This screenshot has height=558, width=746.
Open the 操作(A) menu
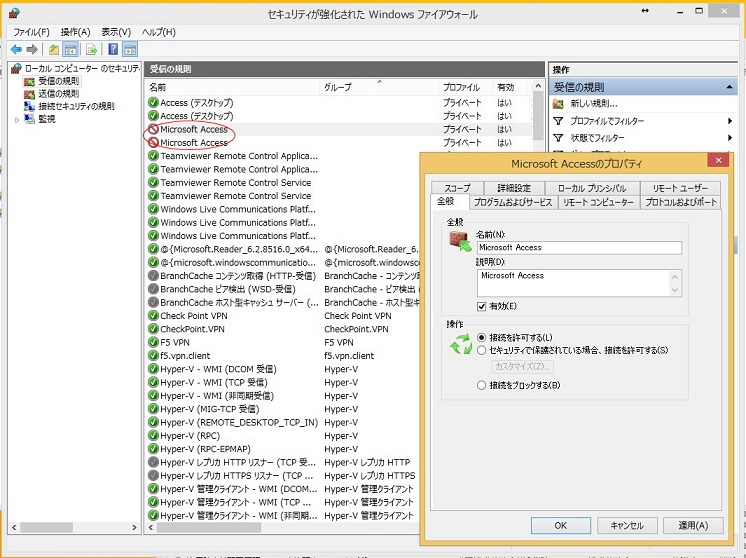click(x=75, y=32)
